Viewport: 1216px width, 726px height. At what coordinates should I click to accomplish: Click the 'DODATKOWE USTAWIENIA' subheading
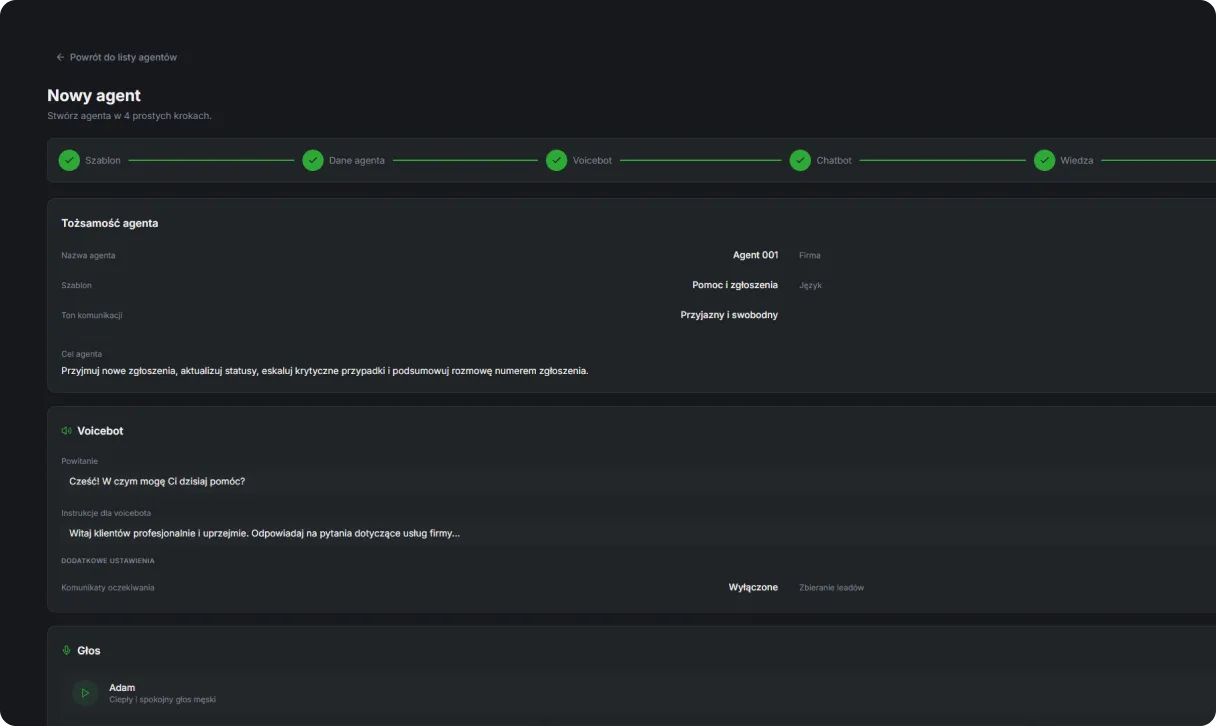[x=108, y=561]
